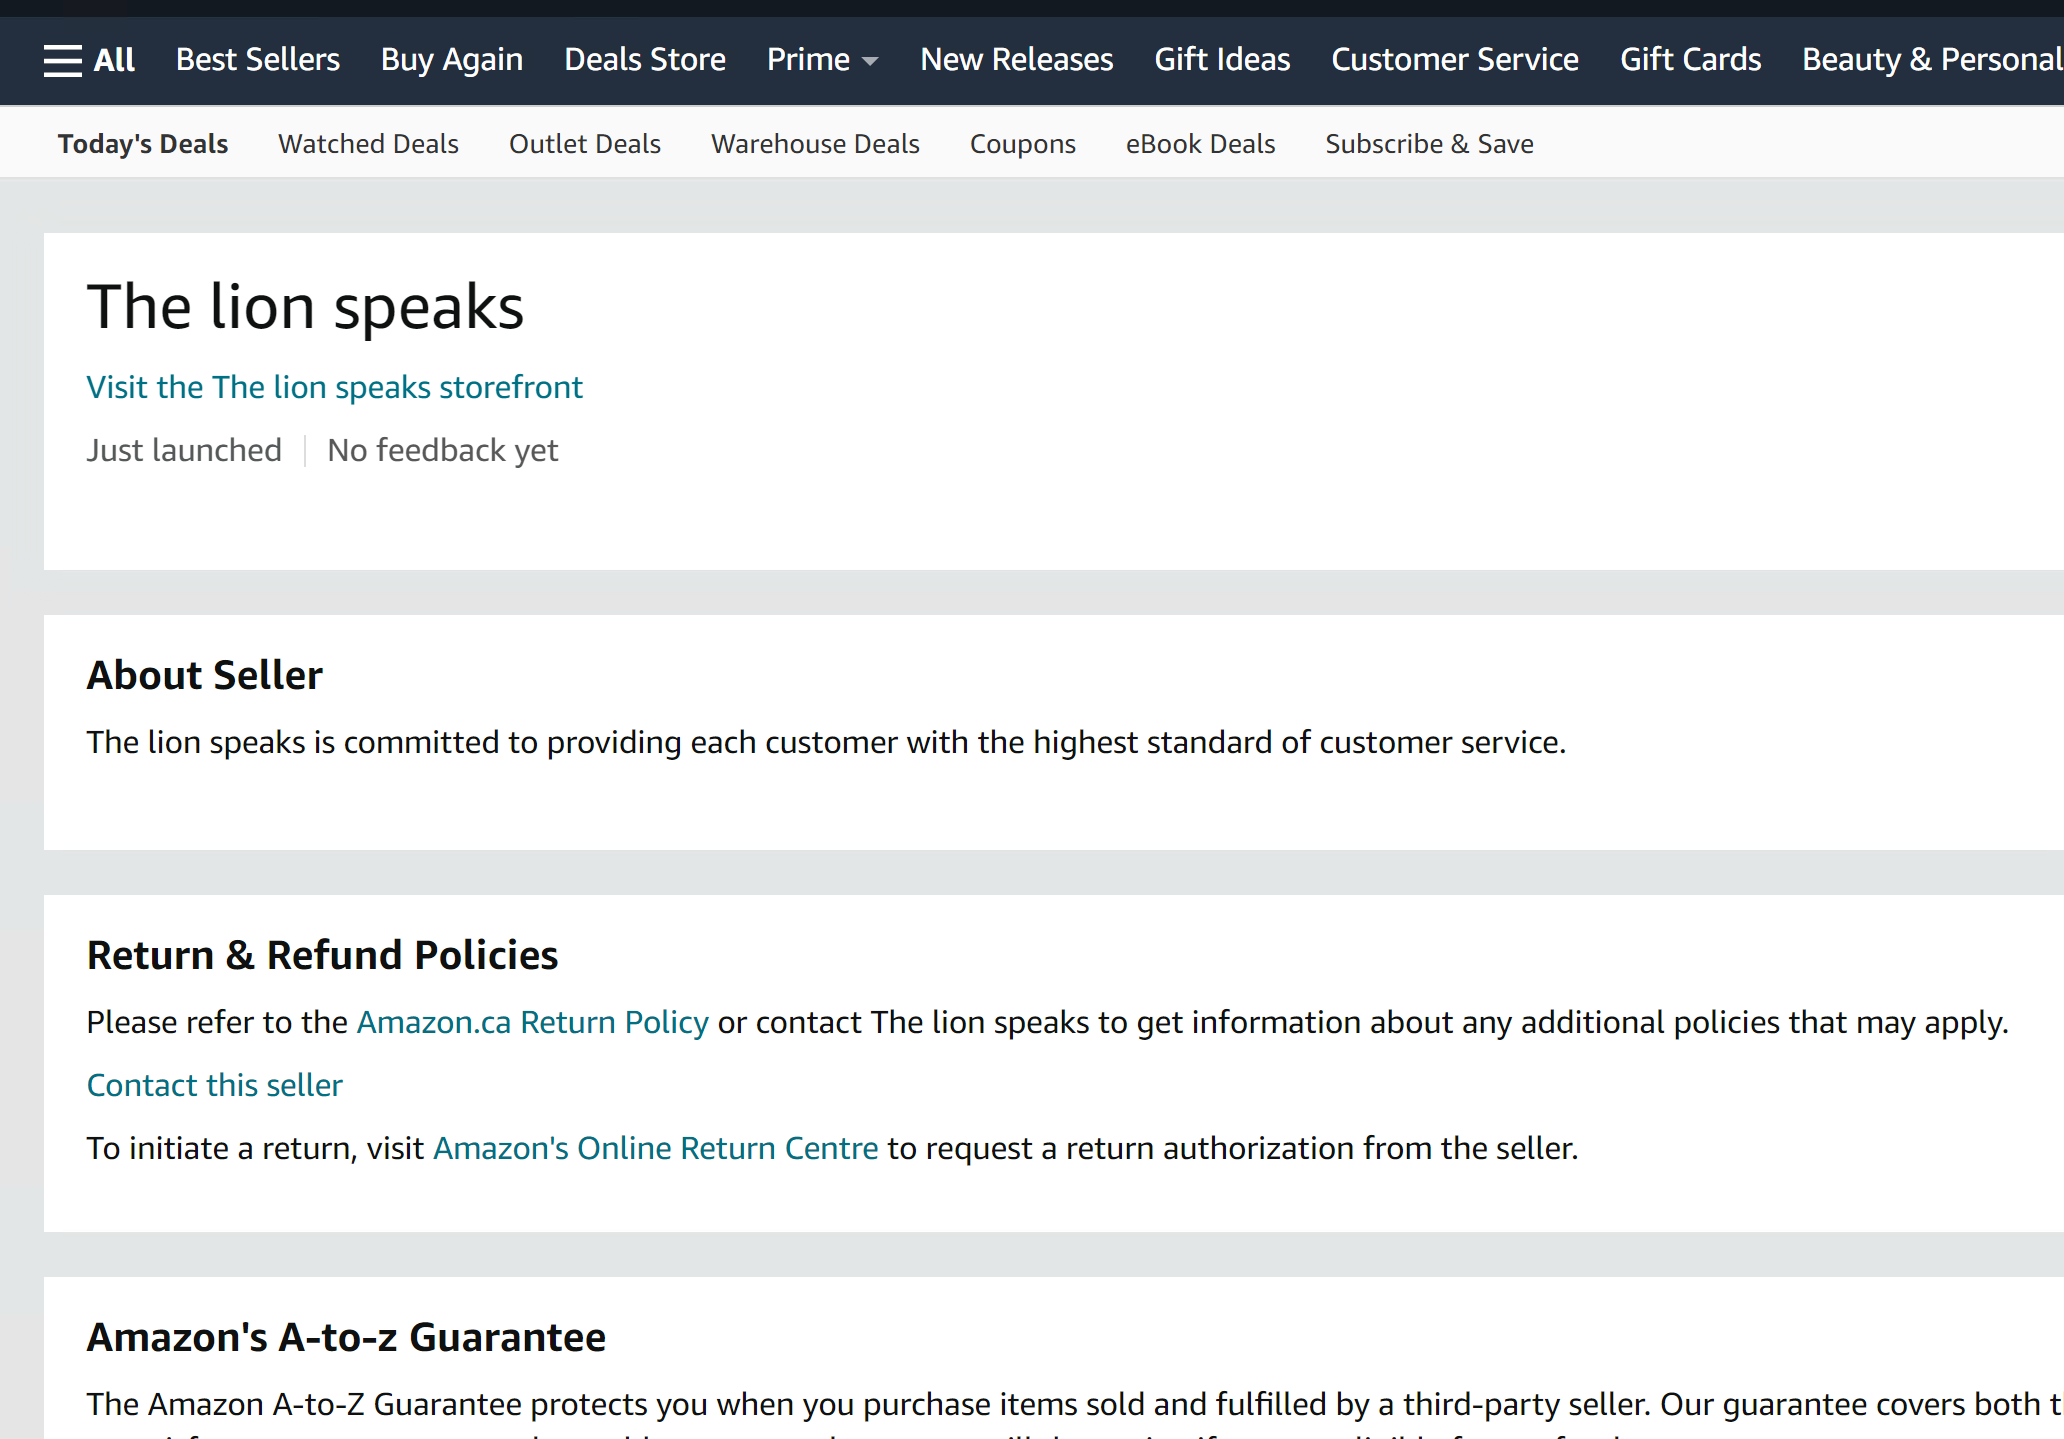Select Warehouse Deals tab
The image size is (2064, 1439).
tap(815, 144)
